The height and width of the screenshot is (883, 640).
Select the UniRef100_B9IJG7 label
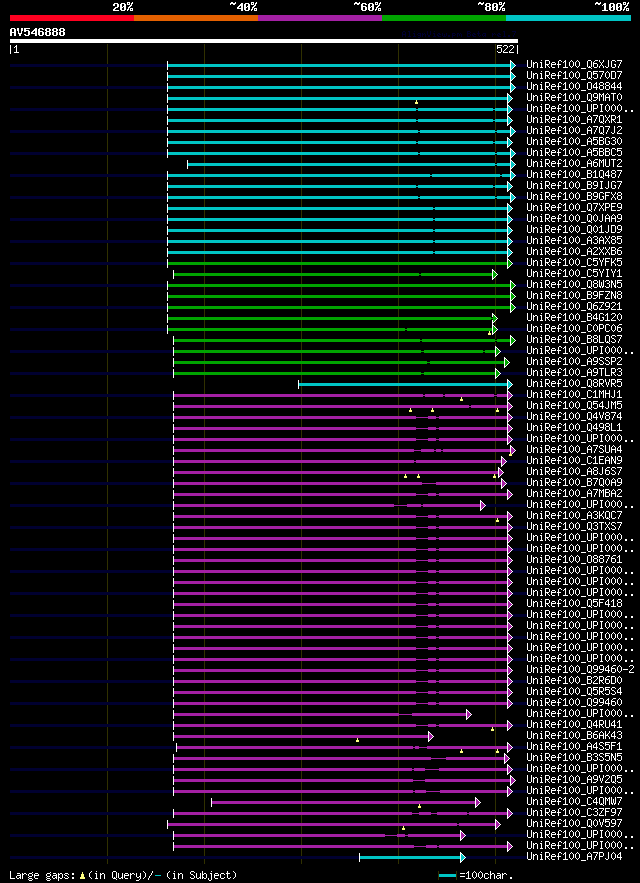tap(574, 185)
